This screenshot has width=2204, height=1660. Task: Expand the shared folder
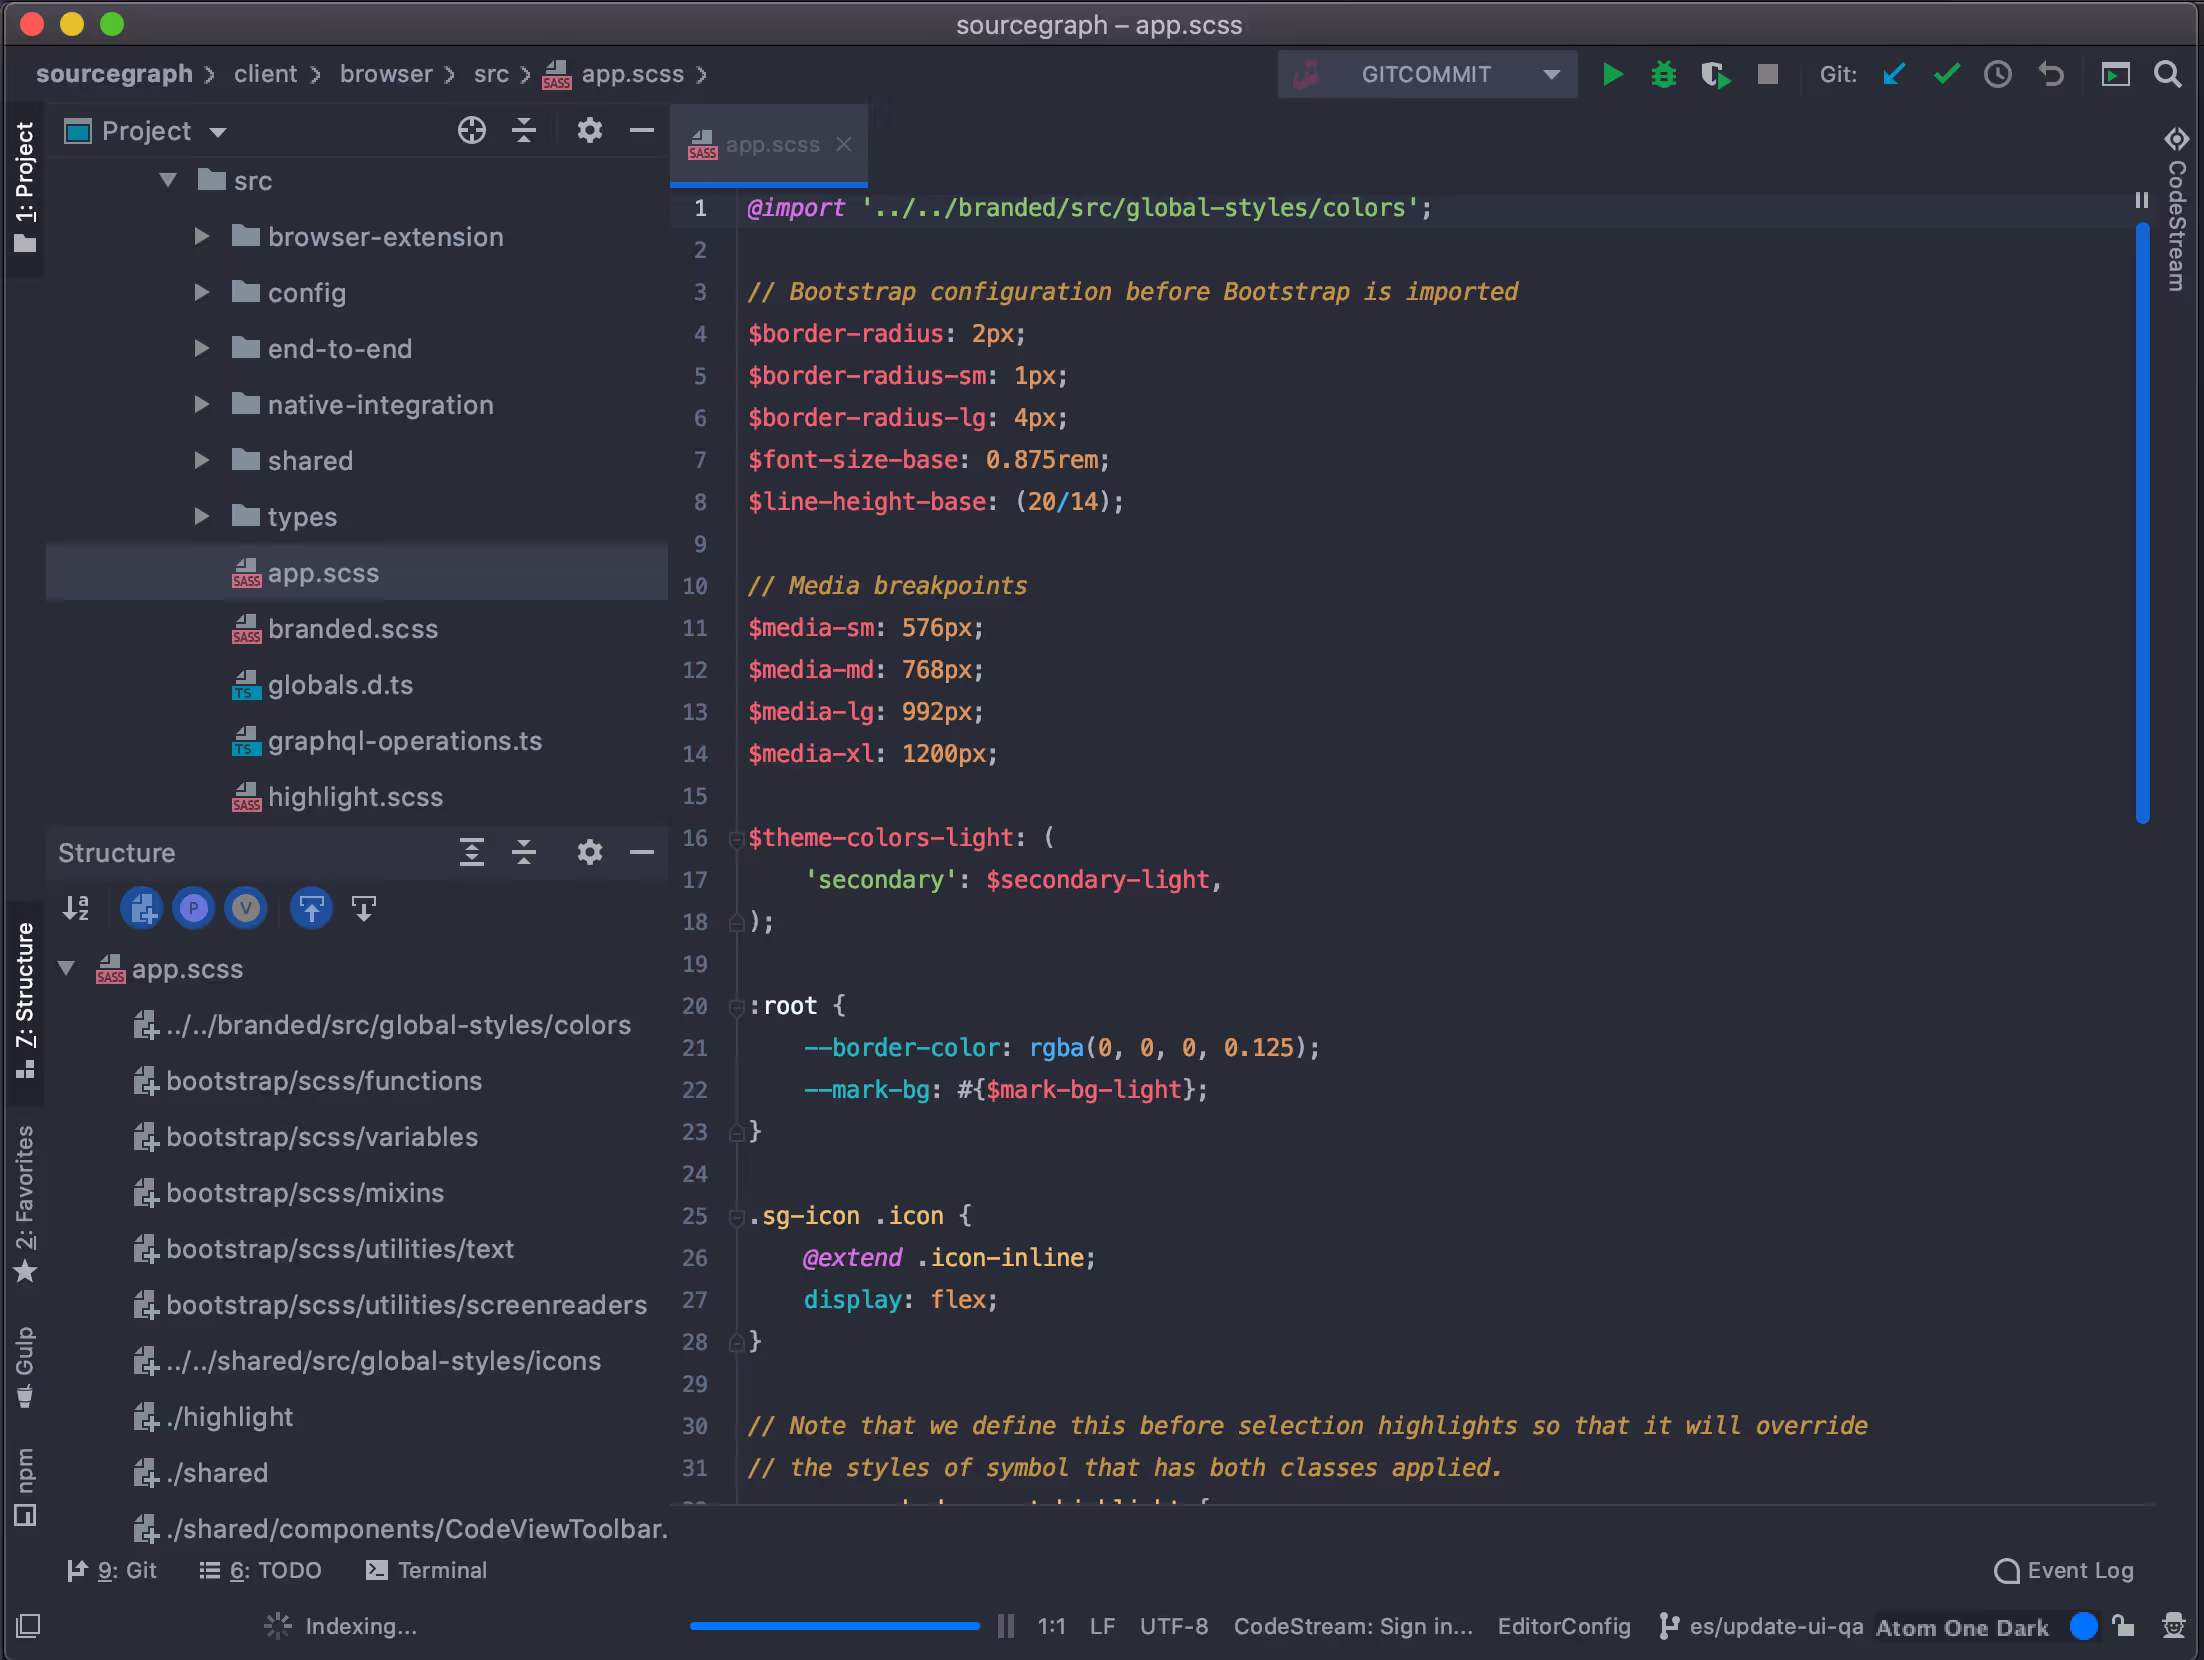[202, 461]
